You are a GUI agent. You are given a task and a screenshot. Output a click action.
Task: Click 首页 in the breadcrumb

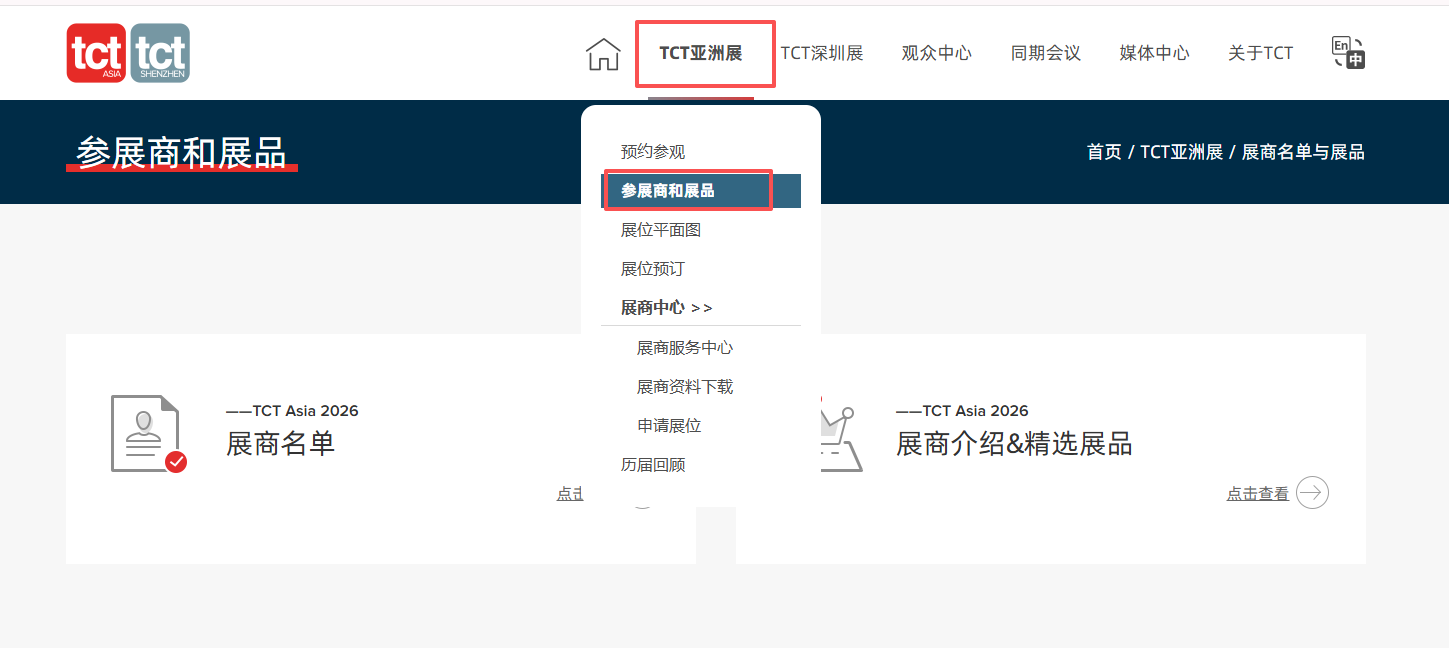pos(1104,152)
